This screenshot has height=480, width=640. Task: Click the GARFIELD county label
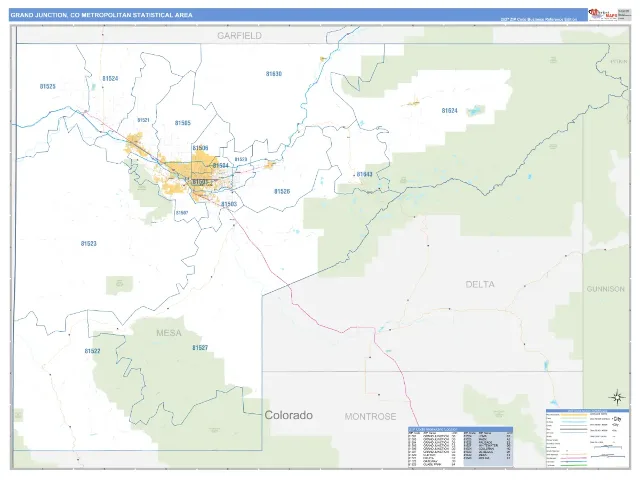click(x=239, y=36)
